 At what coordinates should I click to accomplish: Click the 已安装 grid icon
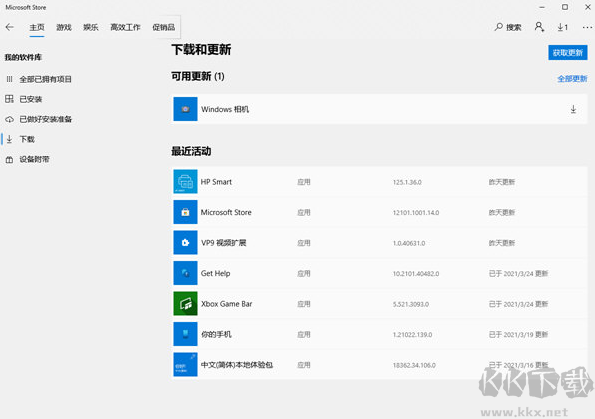coord(9,99)
